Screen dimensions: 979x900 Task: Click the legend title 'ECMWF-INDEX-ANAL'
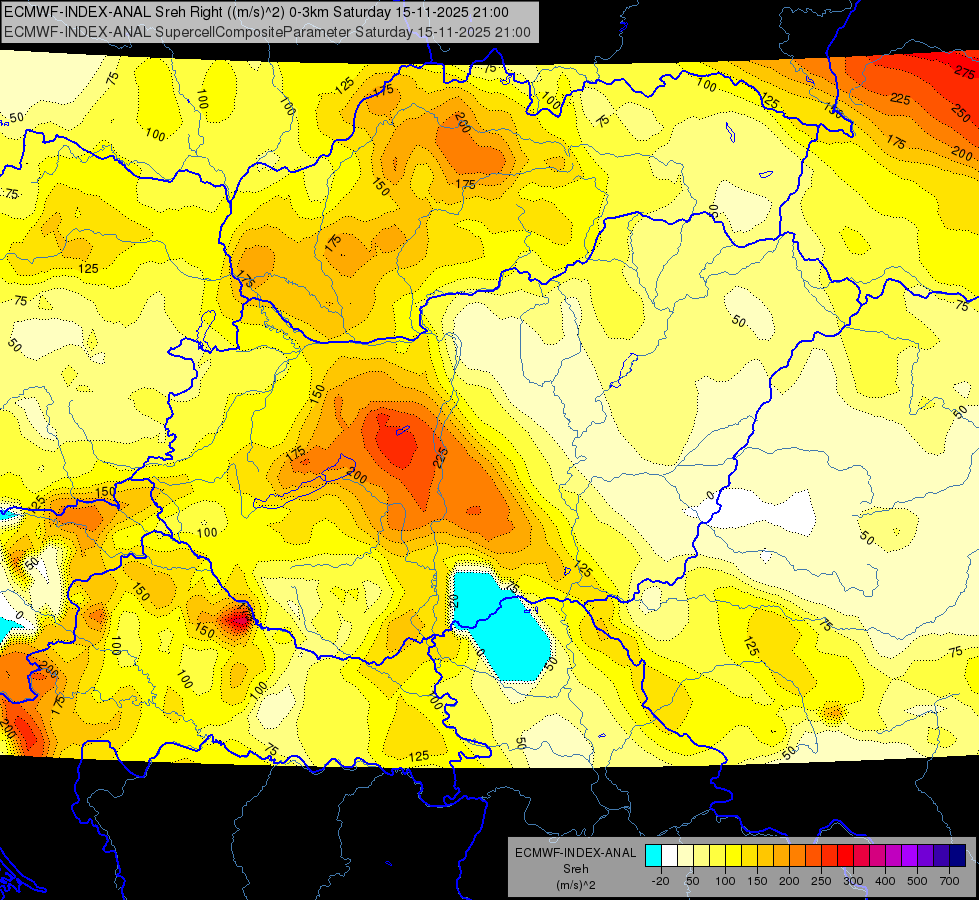[576, 853]
